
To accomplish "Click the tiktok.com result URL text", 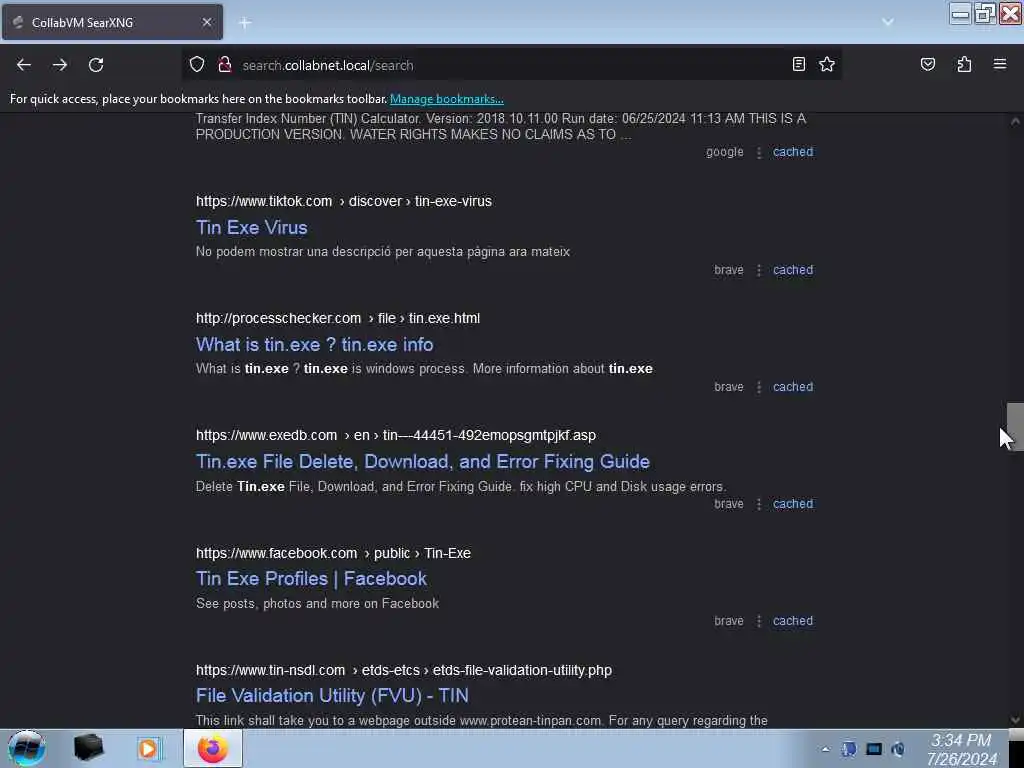I will [344, 201].
